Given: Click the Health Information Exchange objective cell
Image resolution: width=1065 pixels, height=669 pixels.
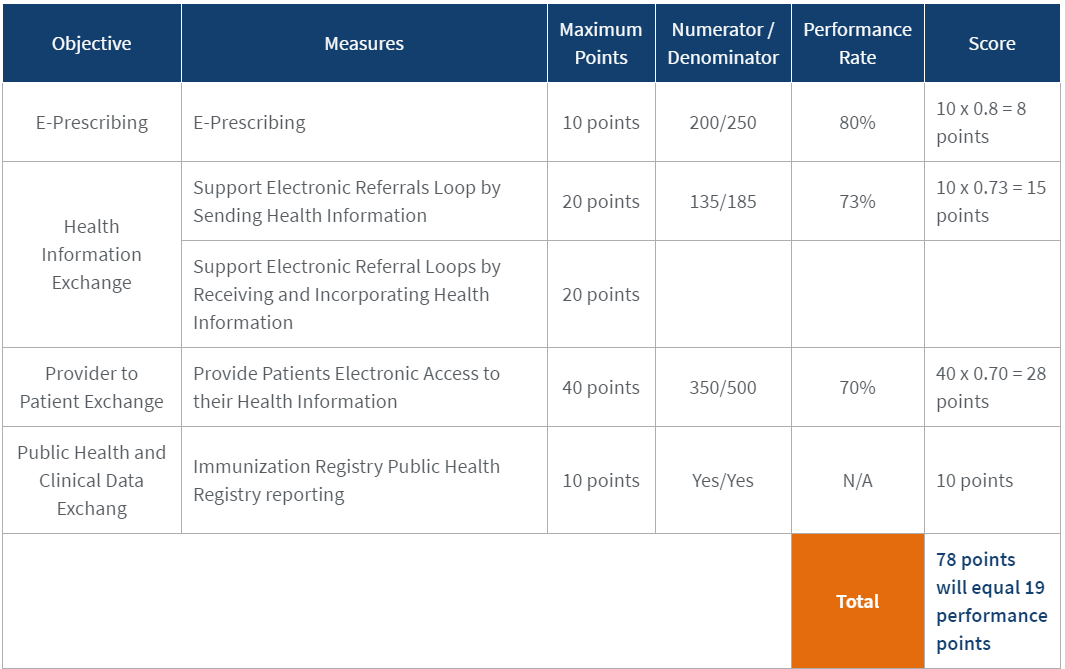Looking at the screenshot, I should tap(92, 255).
